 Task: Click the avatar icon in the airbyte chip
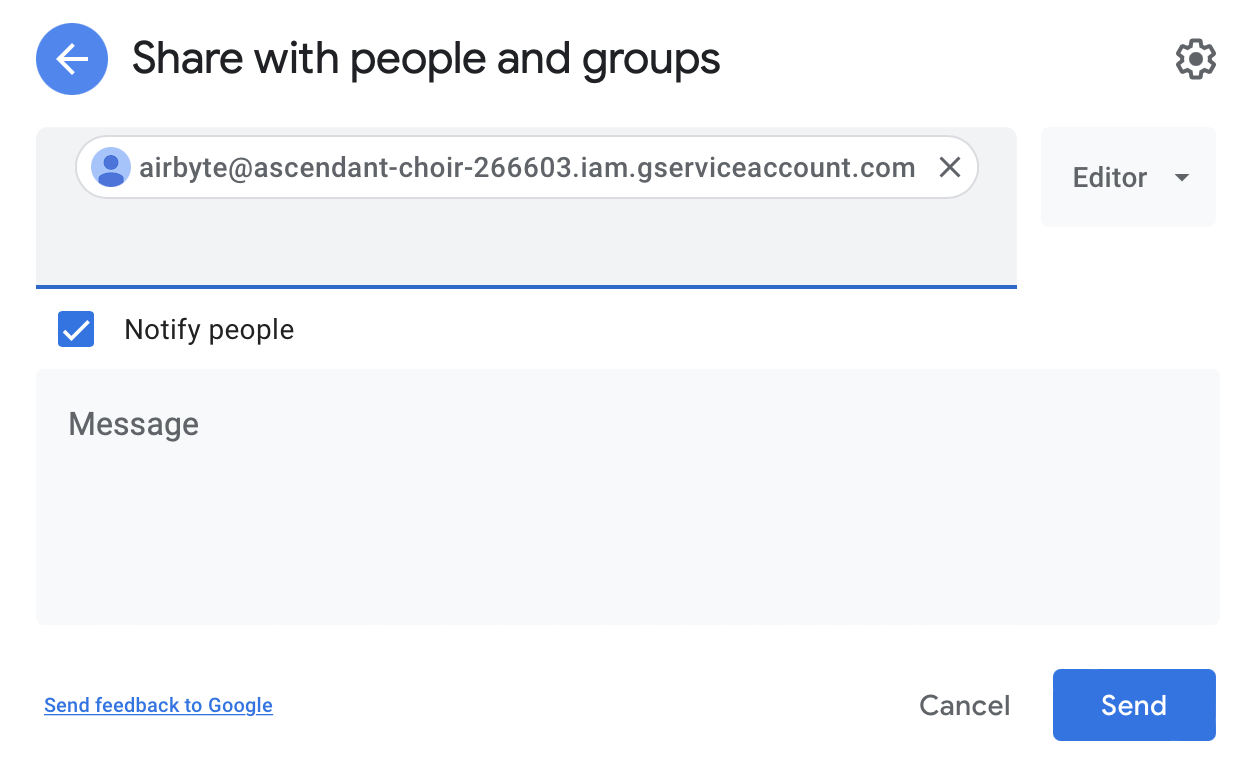tap(111, 167)
